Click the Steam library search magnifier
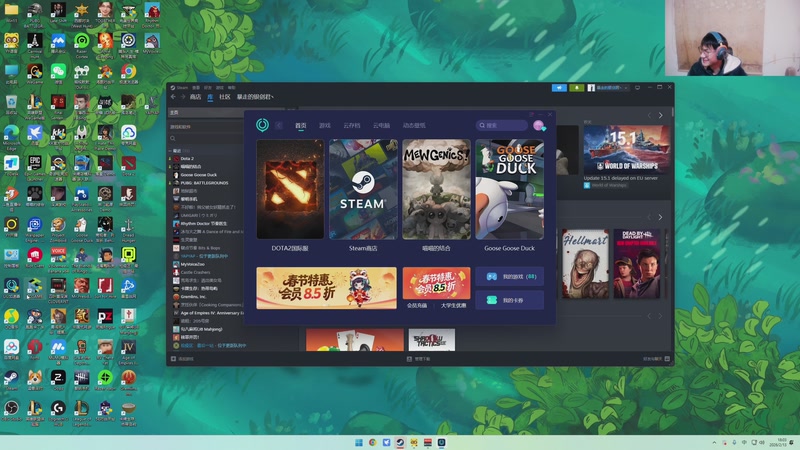800x450 pixels. click(173, 138)
